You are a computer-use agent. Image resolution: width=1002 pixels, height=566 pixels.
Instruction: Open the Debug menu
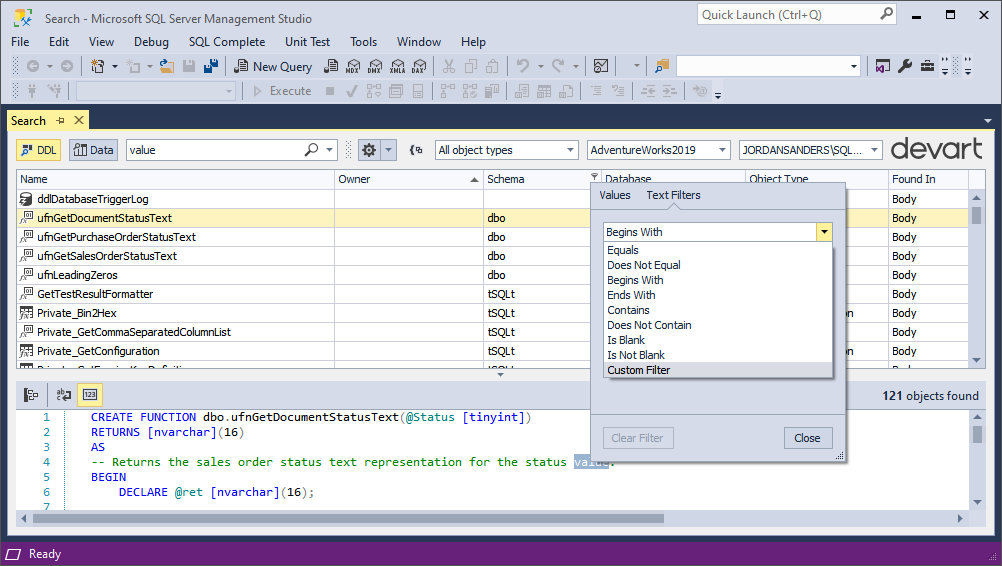151,42
